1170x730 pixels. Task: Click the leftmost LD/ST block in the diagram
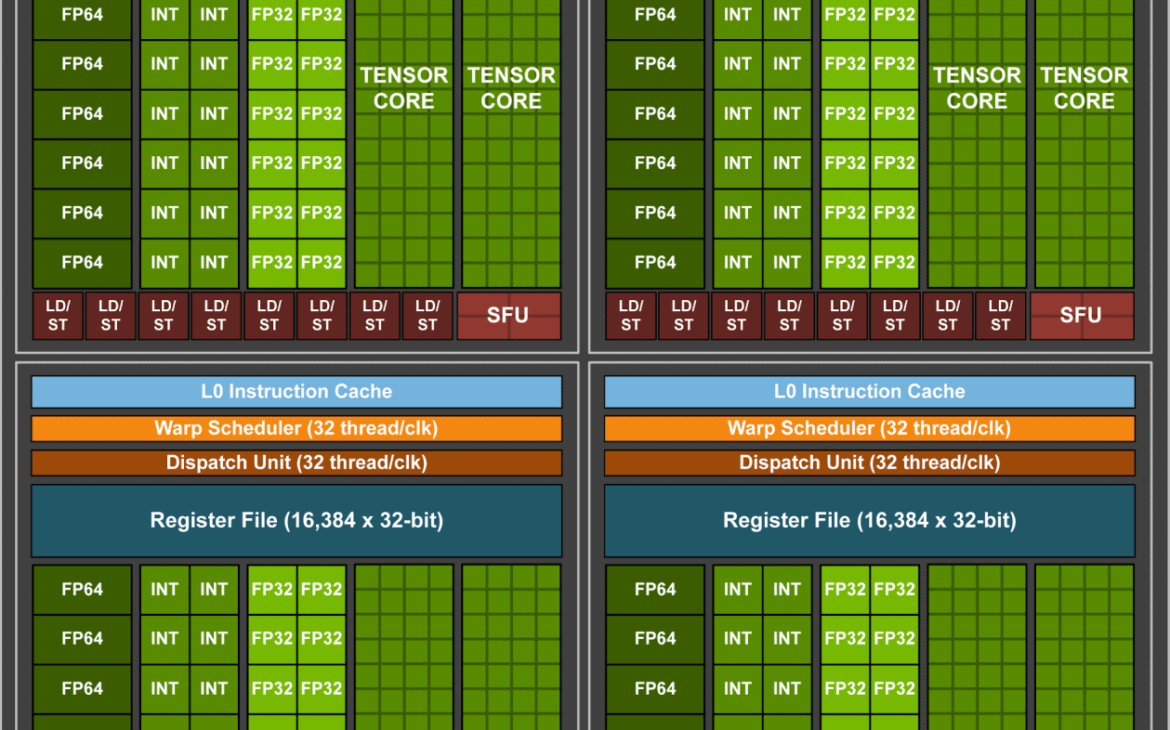point(58,316)
